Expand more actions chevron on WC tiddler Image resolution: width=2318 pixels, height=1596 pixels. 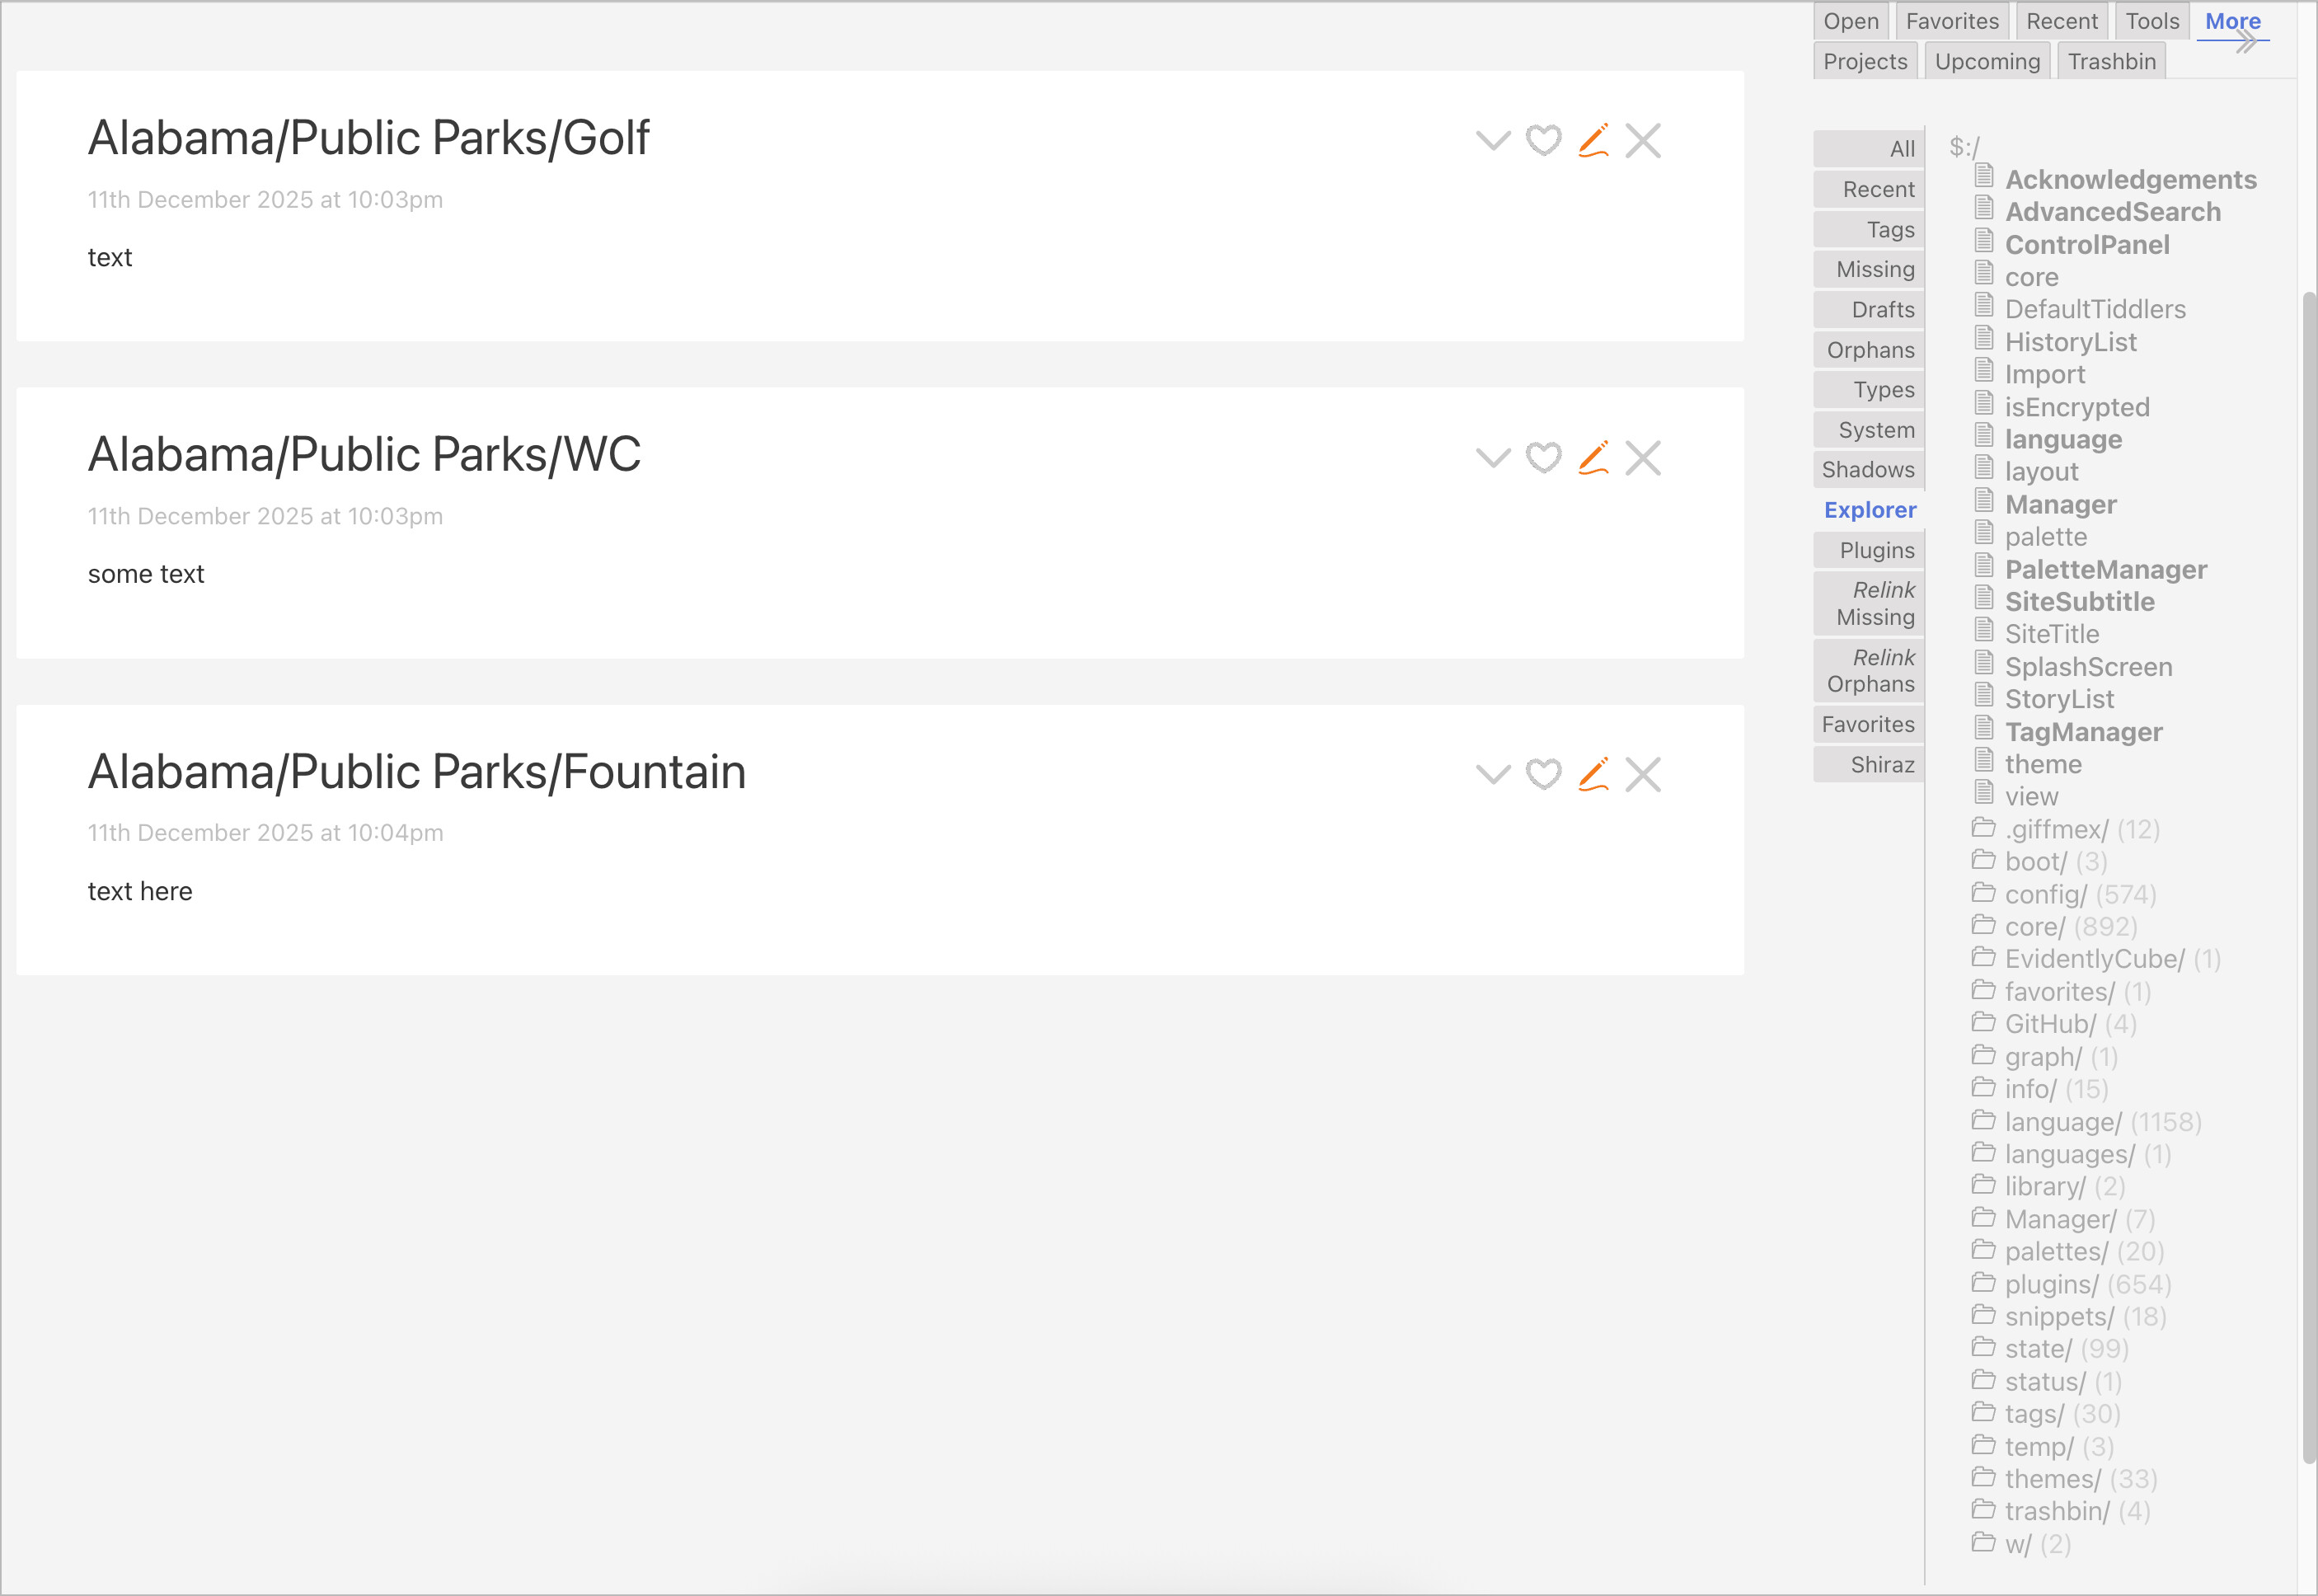coord(1493,458)
